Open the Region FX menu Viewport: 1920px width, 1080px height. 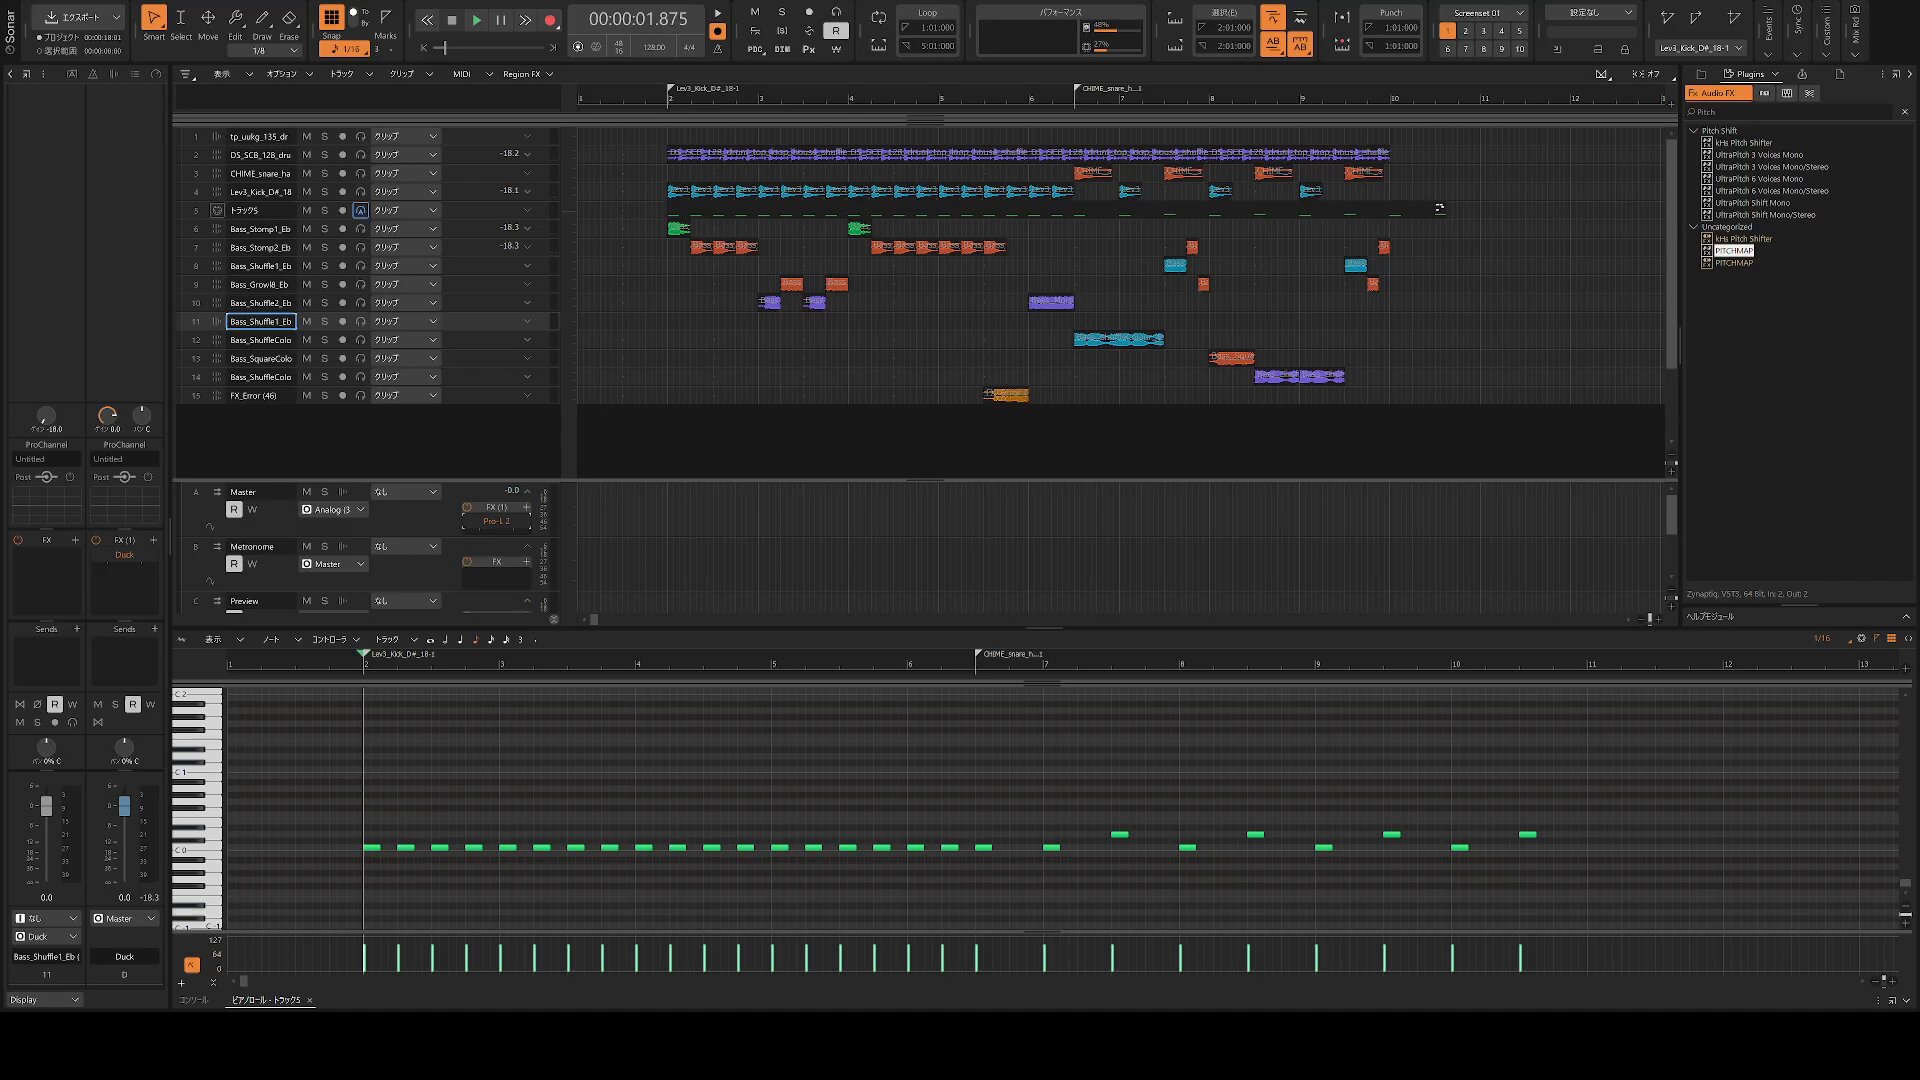(x=521, y=74)
